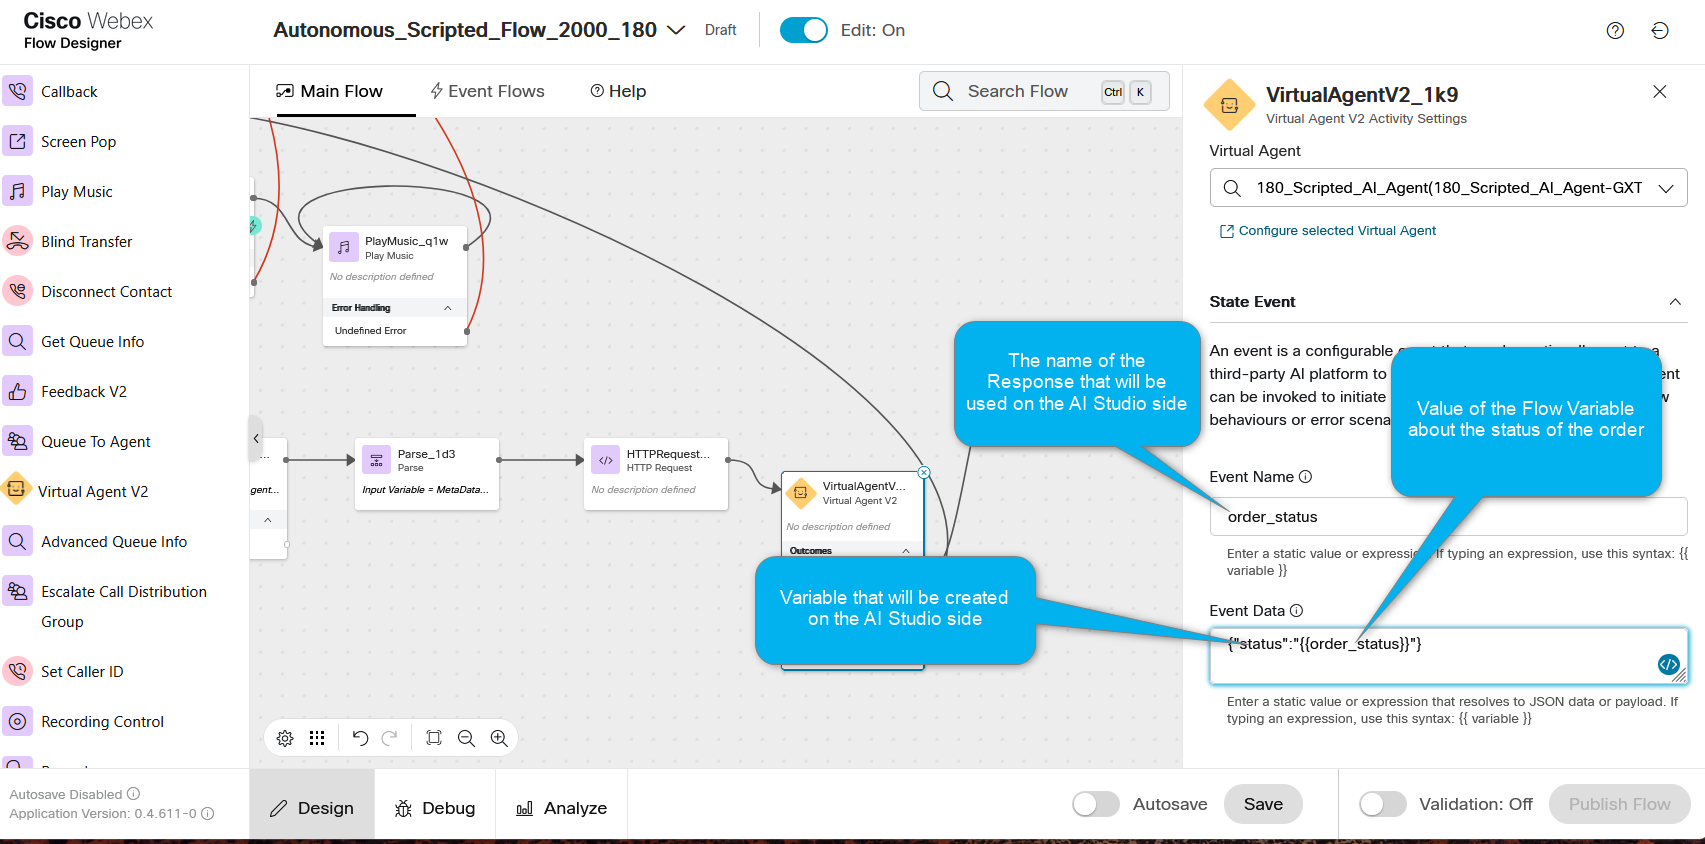Click the Save button

(x=1263, y=804)
